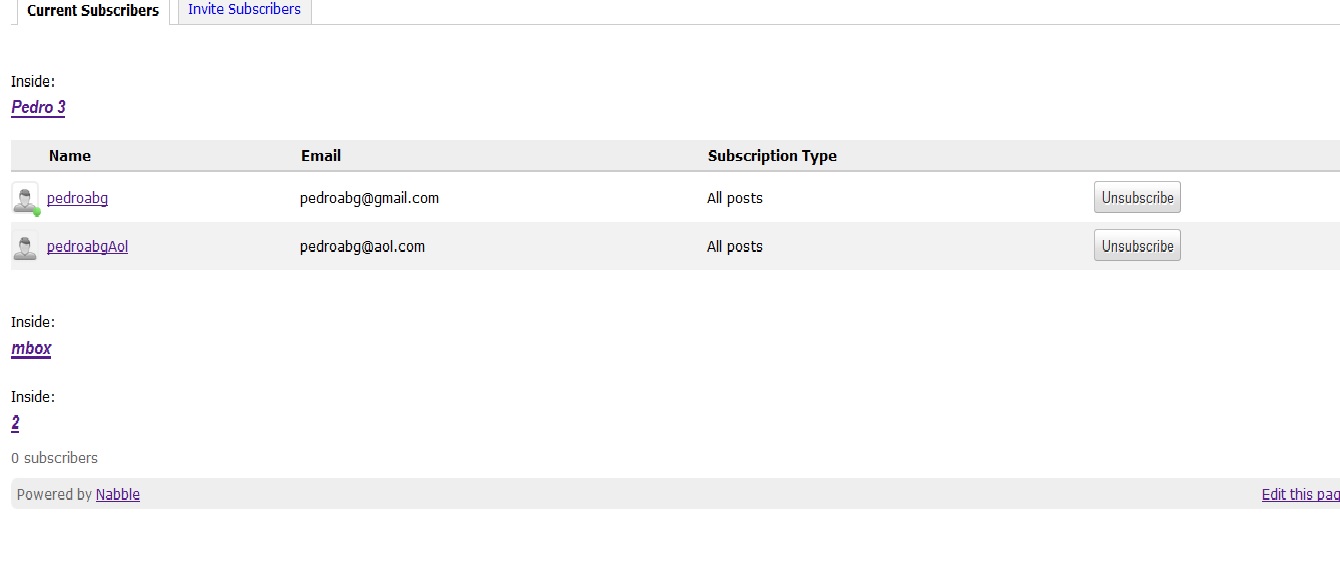This screenshot has width=1340, height=561.
Task: Open the pedroabgAol profile link
Action: [x=87, y=246]
